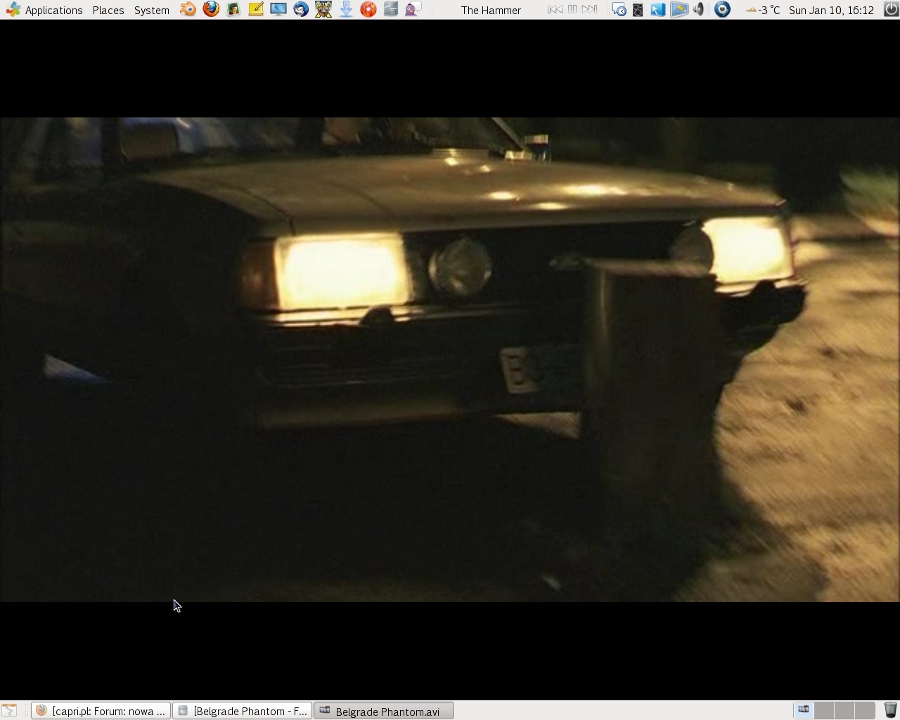900x720 pixels.
Task: Click the power shutdown button
Action: tap(890, 9)
